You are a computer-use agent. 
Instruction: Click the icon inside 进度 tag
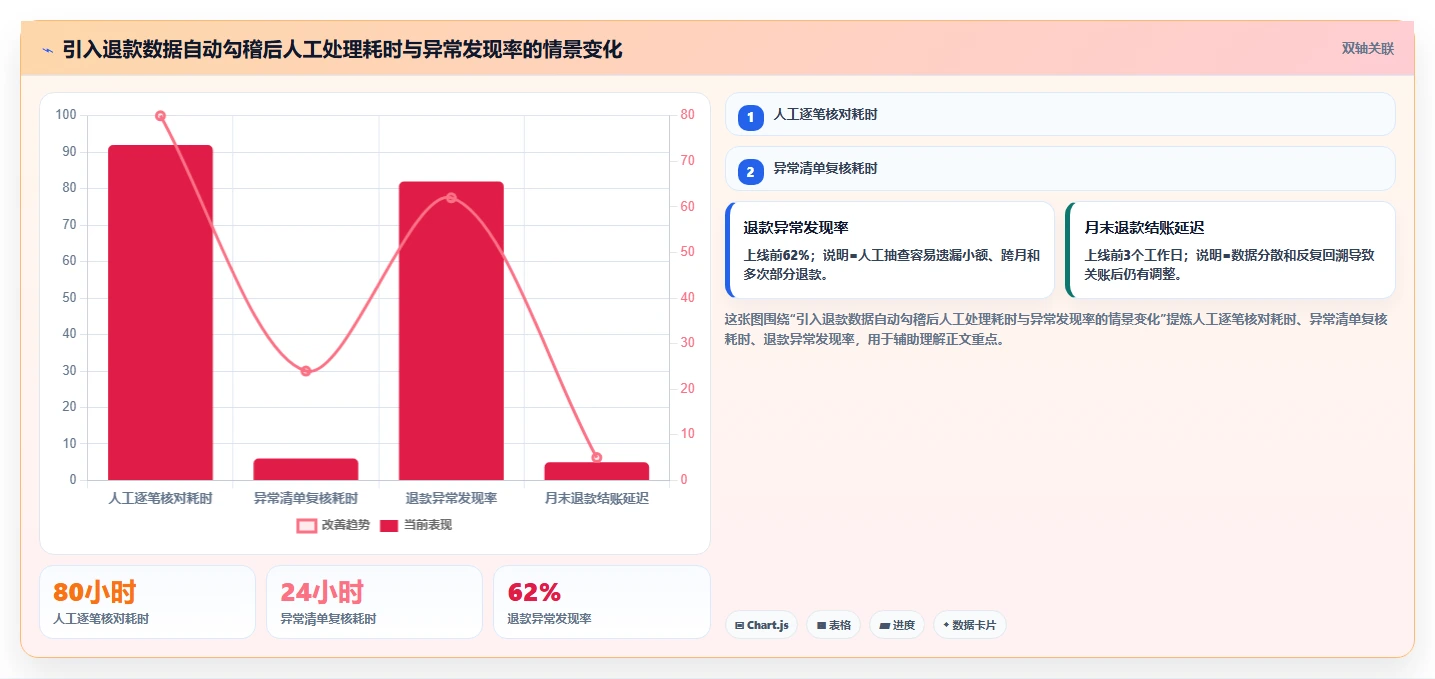coord(884,626)
